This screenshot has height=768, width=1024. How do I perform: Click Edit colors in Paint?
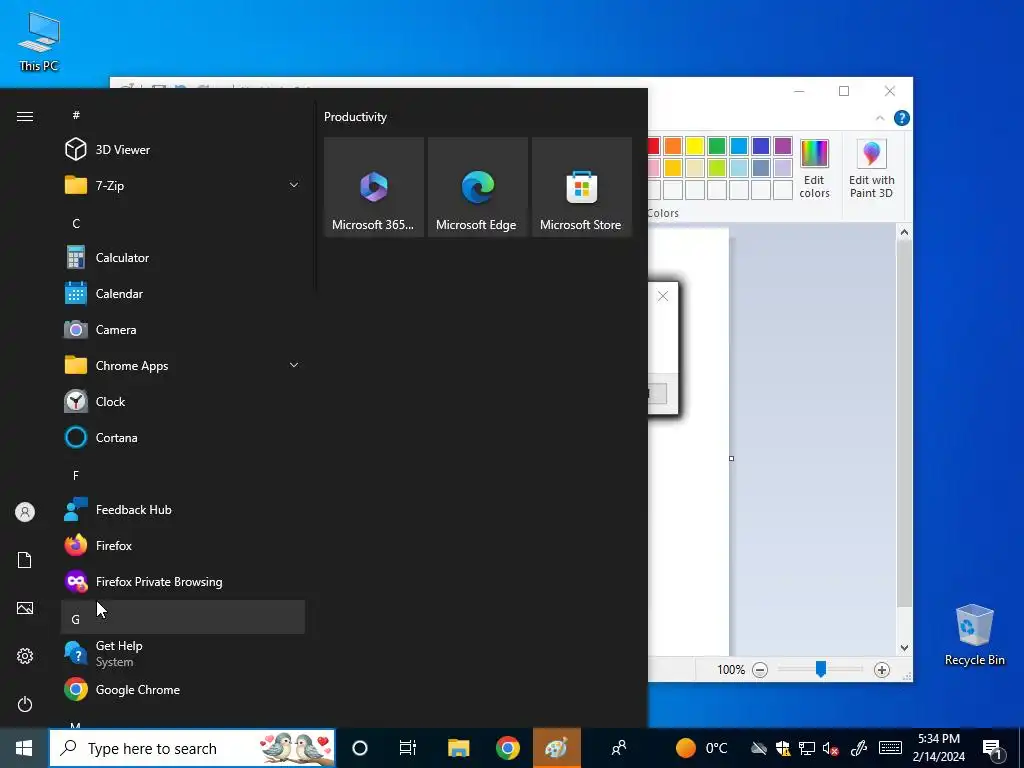814,169
